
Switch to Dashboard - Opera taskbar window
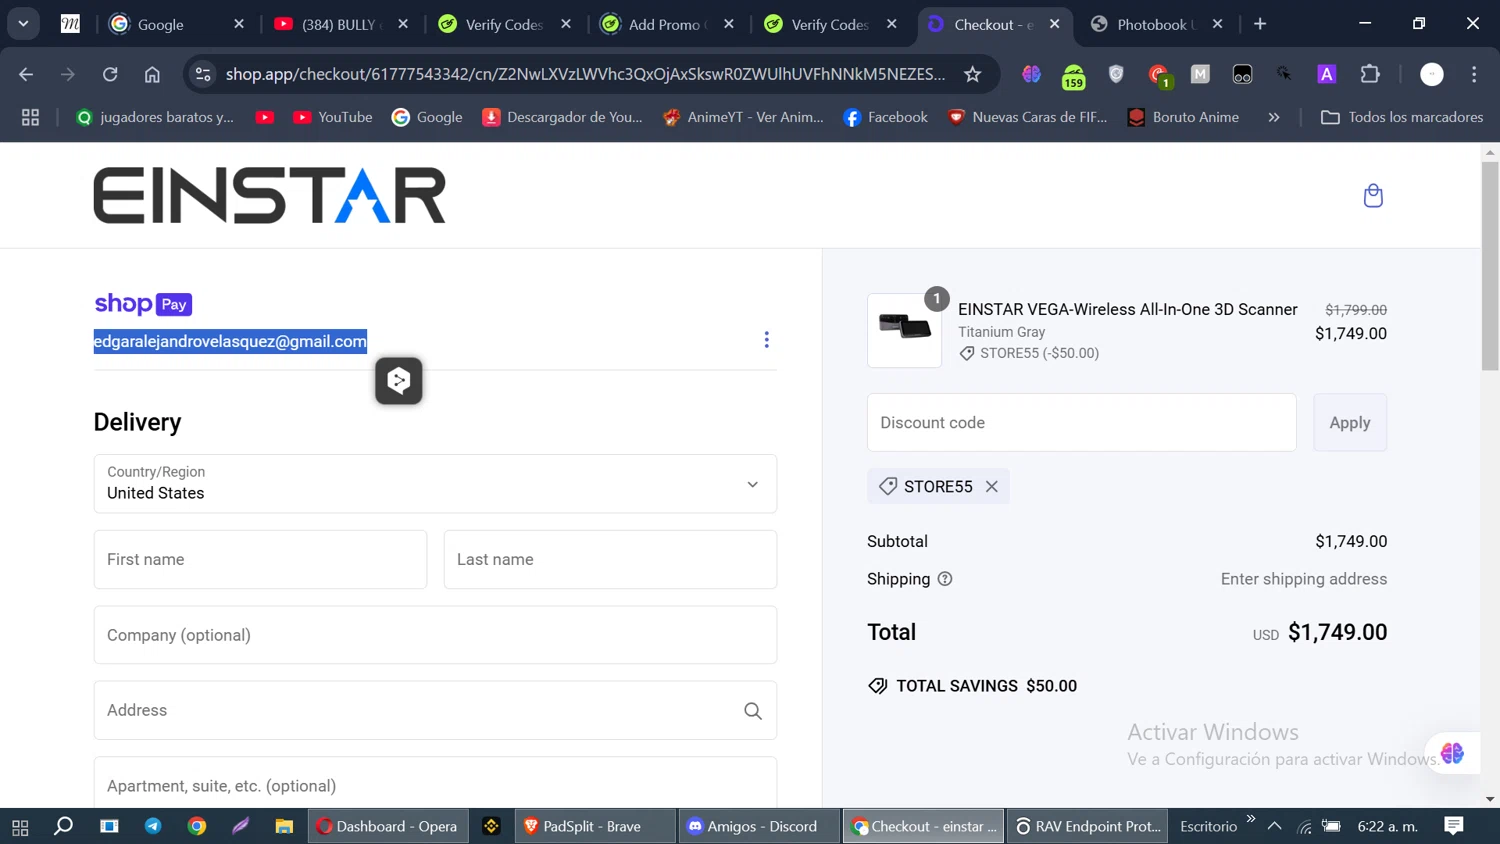tap(389, 826)
